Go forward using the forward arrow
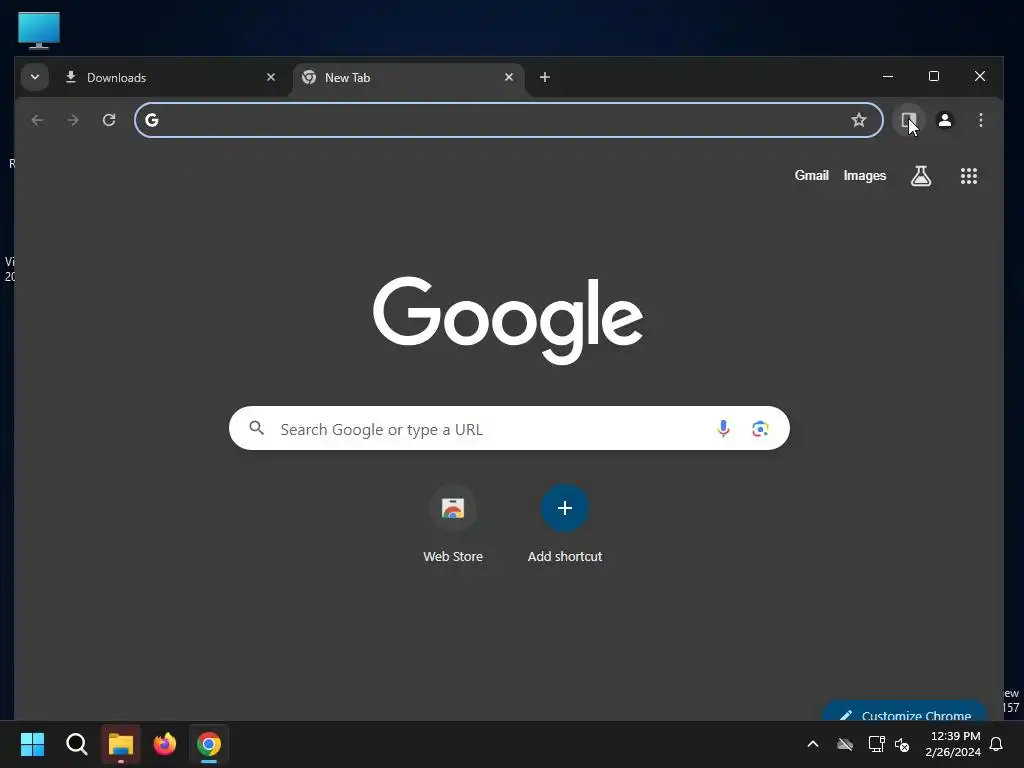 (73, 120)
